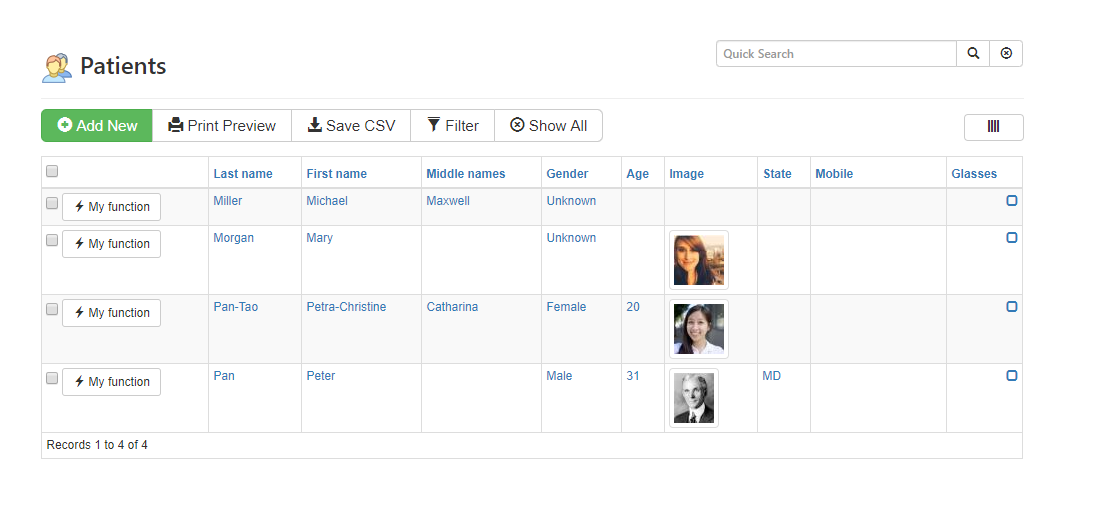Toggle Glasses checkbox for Miller
Viewport: 1095px width, 521px height.
1011,200
